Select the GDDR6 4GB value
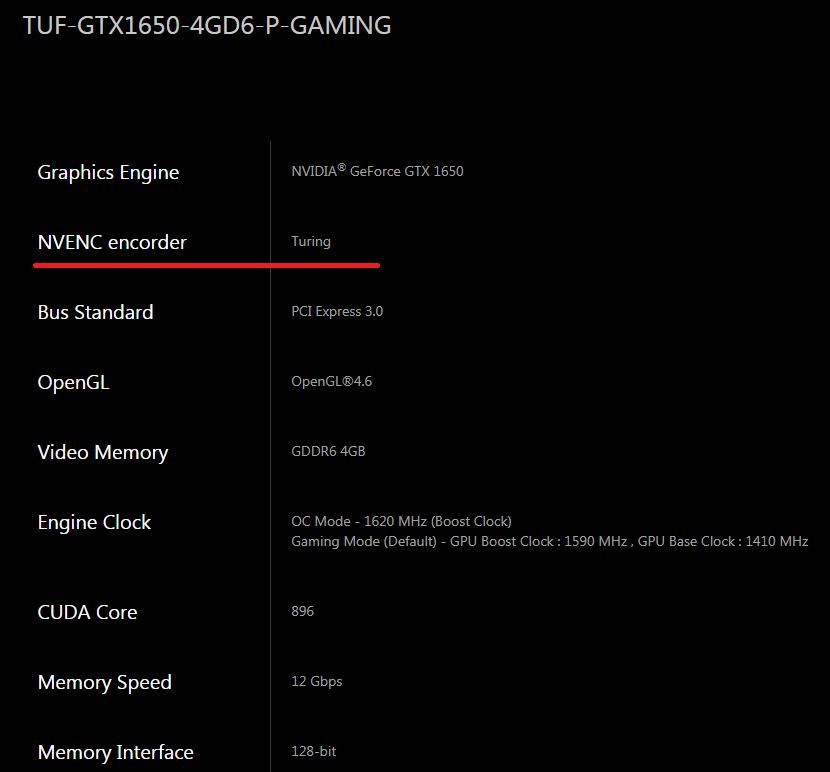This screenshot has width=830, height=772. (x=328, y=451)
